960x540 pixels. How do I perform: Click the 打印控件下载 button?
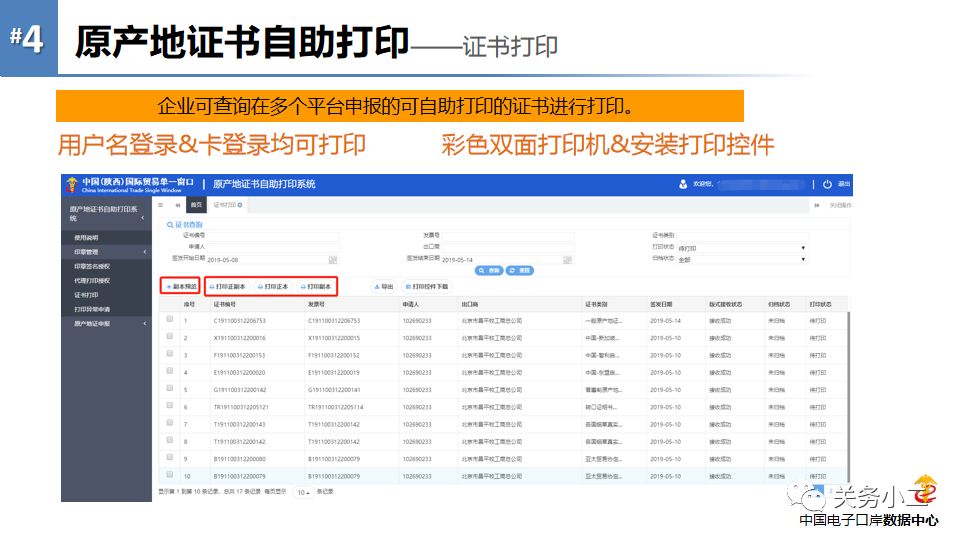pyautogui.click(x=427, y=287)
